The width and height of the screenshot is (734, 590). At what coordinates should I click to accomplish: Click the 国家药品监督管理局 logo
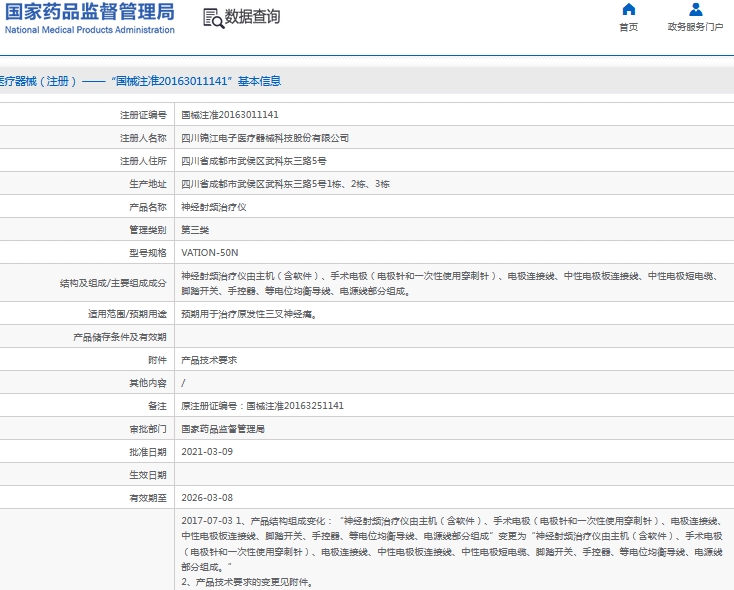point(89,12)
